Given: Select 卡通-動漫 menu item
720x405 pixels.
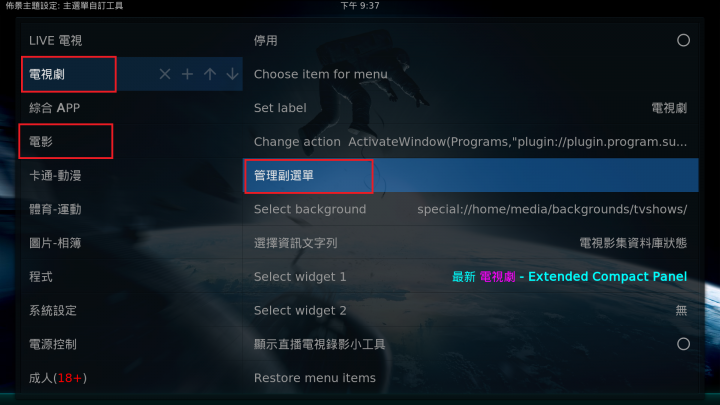Looking at the screenshot, I should tap(132, 175).
